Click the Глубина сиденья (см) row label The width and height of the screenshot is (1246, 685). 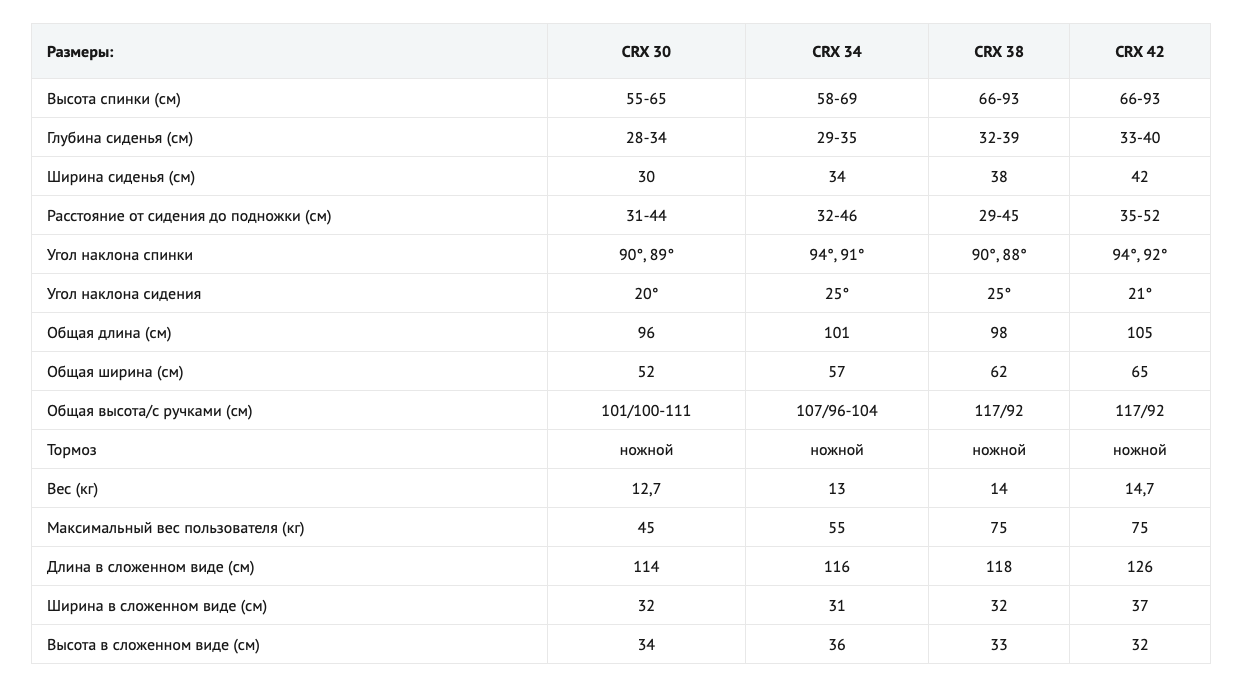120,138
